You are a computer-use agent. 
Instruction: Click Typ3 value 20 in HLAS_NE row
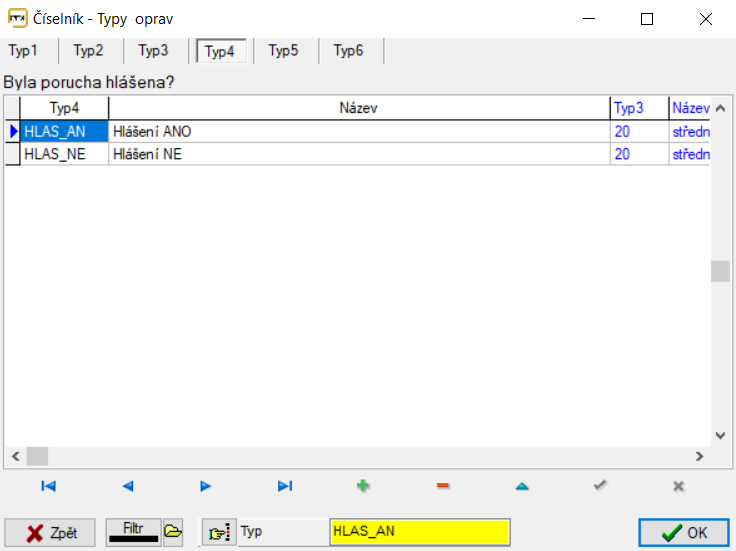pos(639,154)
